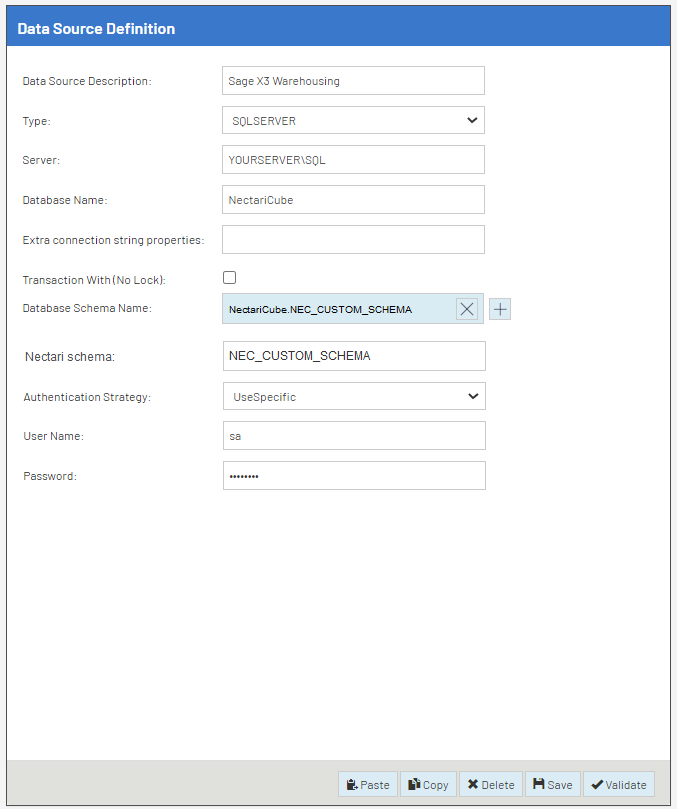Viewport: 677px width, 809px height.
Task: Click the Data Source Definition header title
Action: [x=96, y=29]
